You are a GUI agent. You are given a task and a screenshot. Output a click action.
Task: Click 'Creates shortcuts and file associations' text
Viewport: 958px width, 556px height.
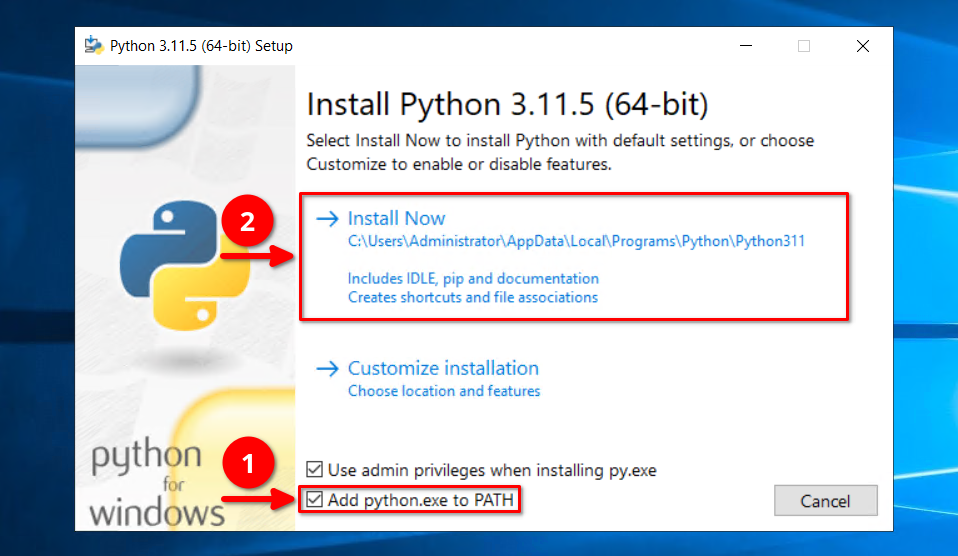[x=473, y=298]
